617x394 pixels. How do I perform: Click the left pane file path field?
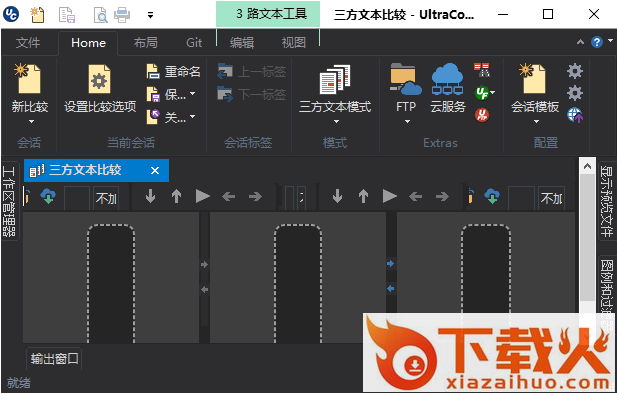click(x=77, y=198)
